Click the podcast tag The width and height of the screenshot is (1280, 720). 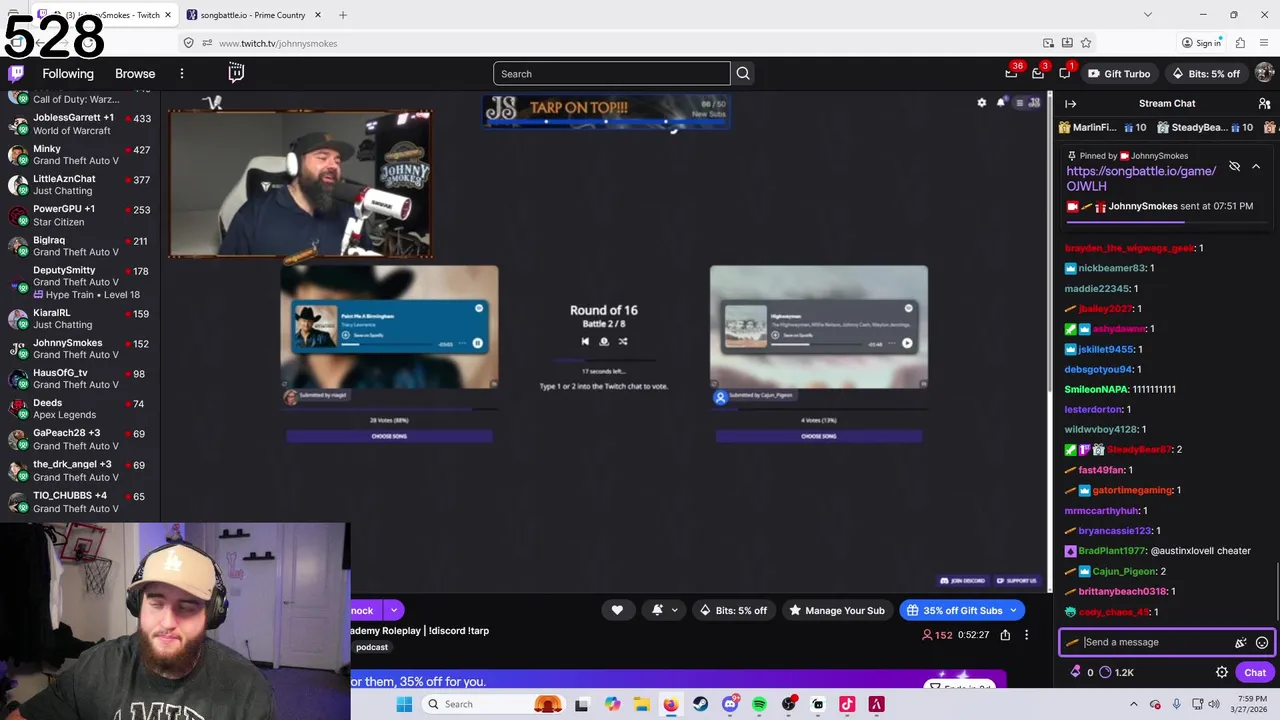pyautogui.click(x=372, y=647)
